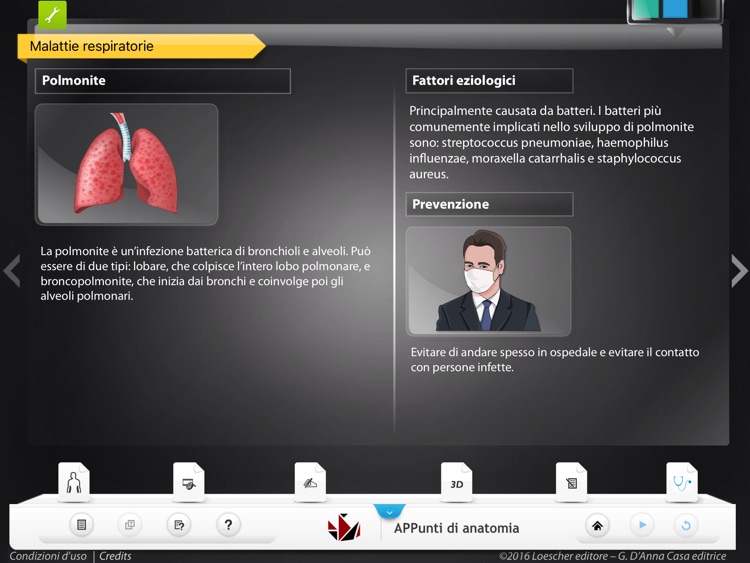Open the human body anatomy page icon

pyautogui.click(x=74, y=482)
